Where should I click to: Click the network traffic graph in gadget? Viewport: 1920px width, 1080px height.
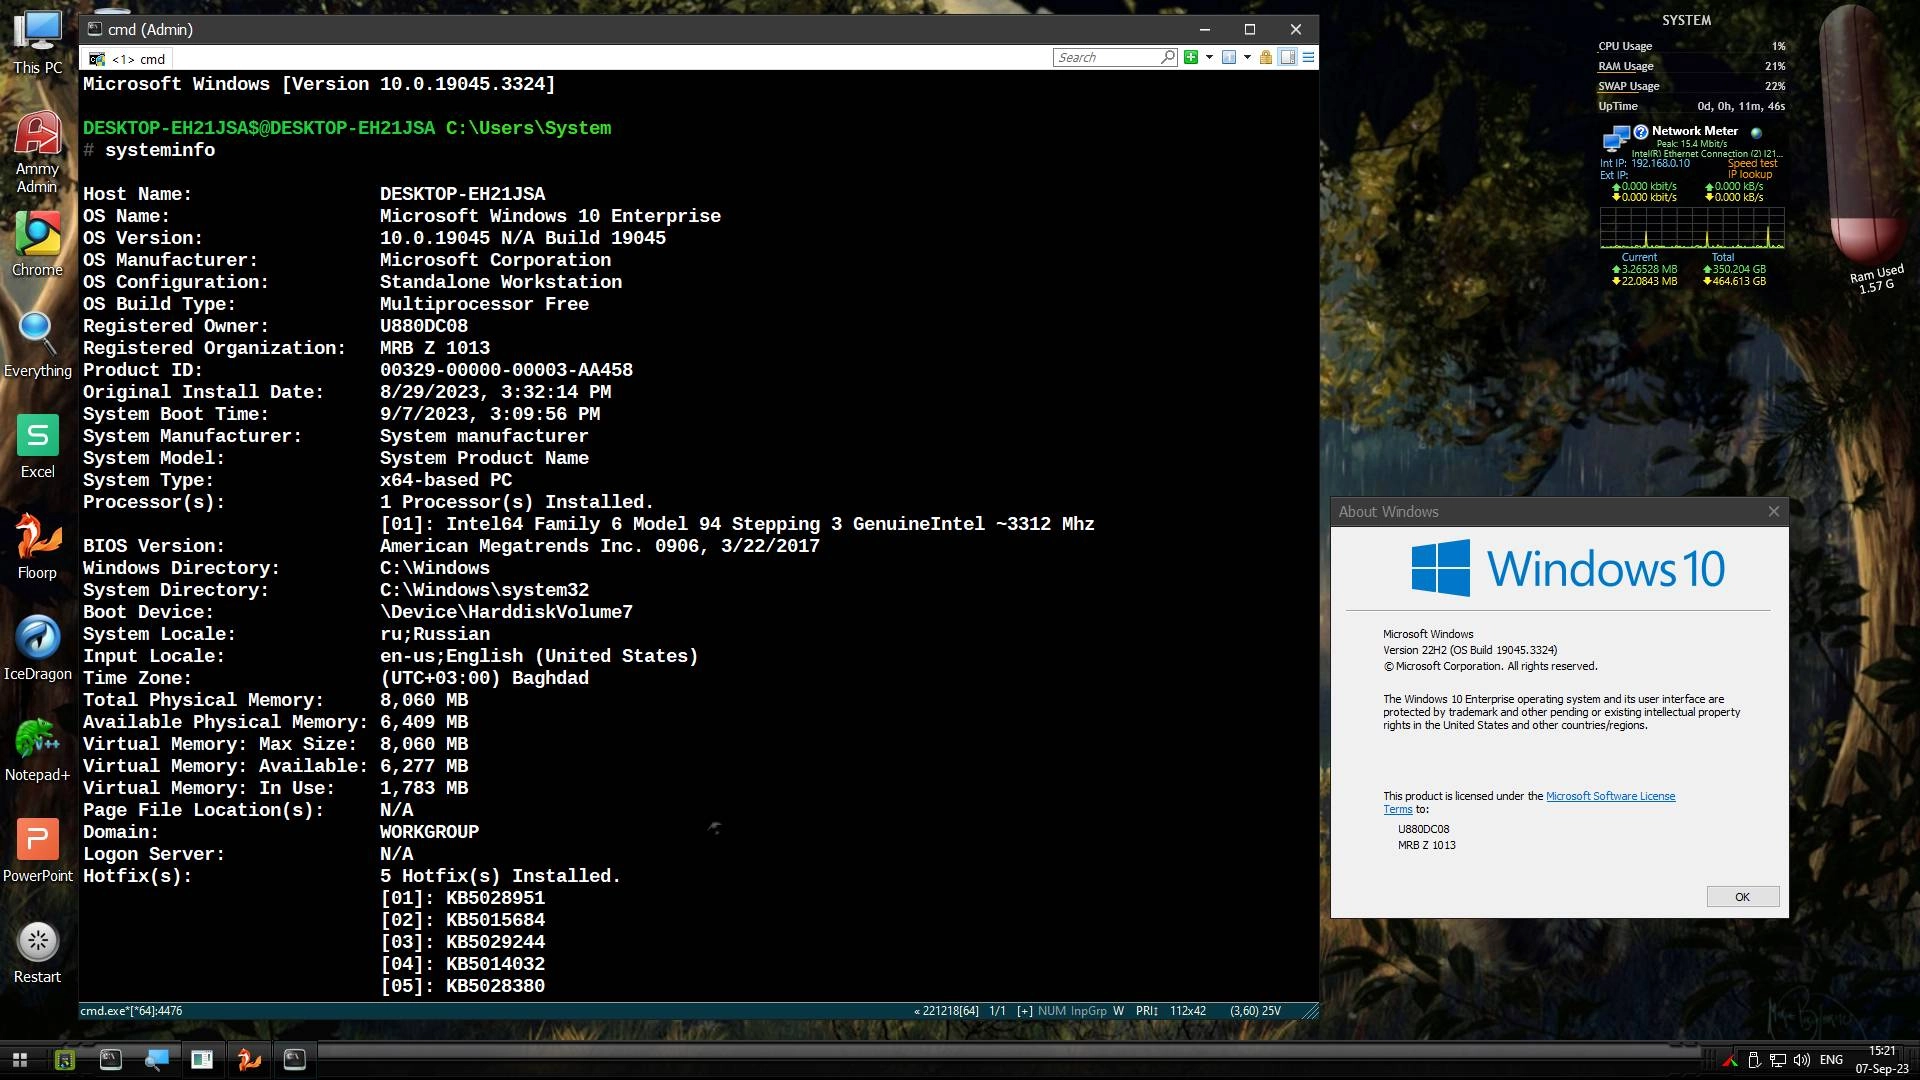[1692, 227]
